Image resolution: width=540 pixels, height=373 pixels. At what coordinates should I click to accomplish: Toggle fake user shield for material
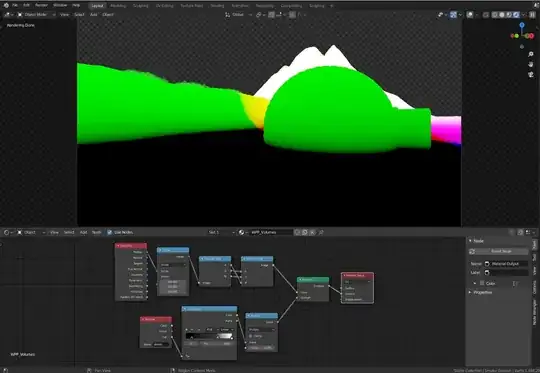click(298, 232)
